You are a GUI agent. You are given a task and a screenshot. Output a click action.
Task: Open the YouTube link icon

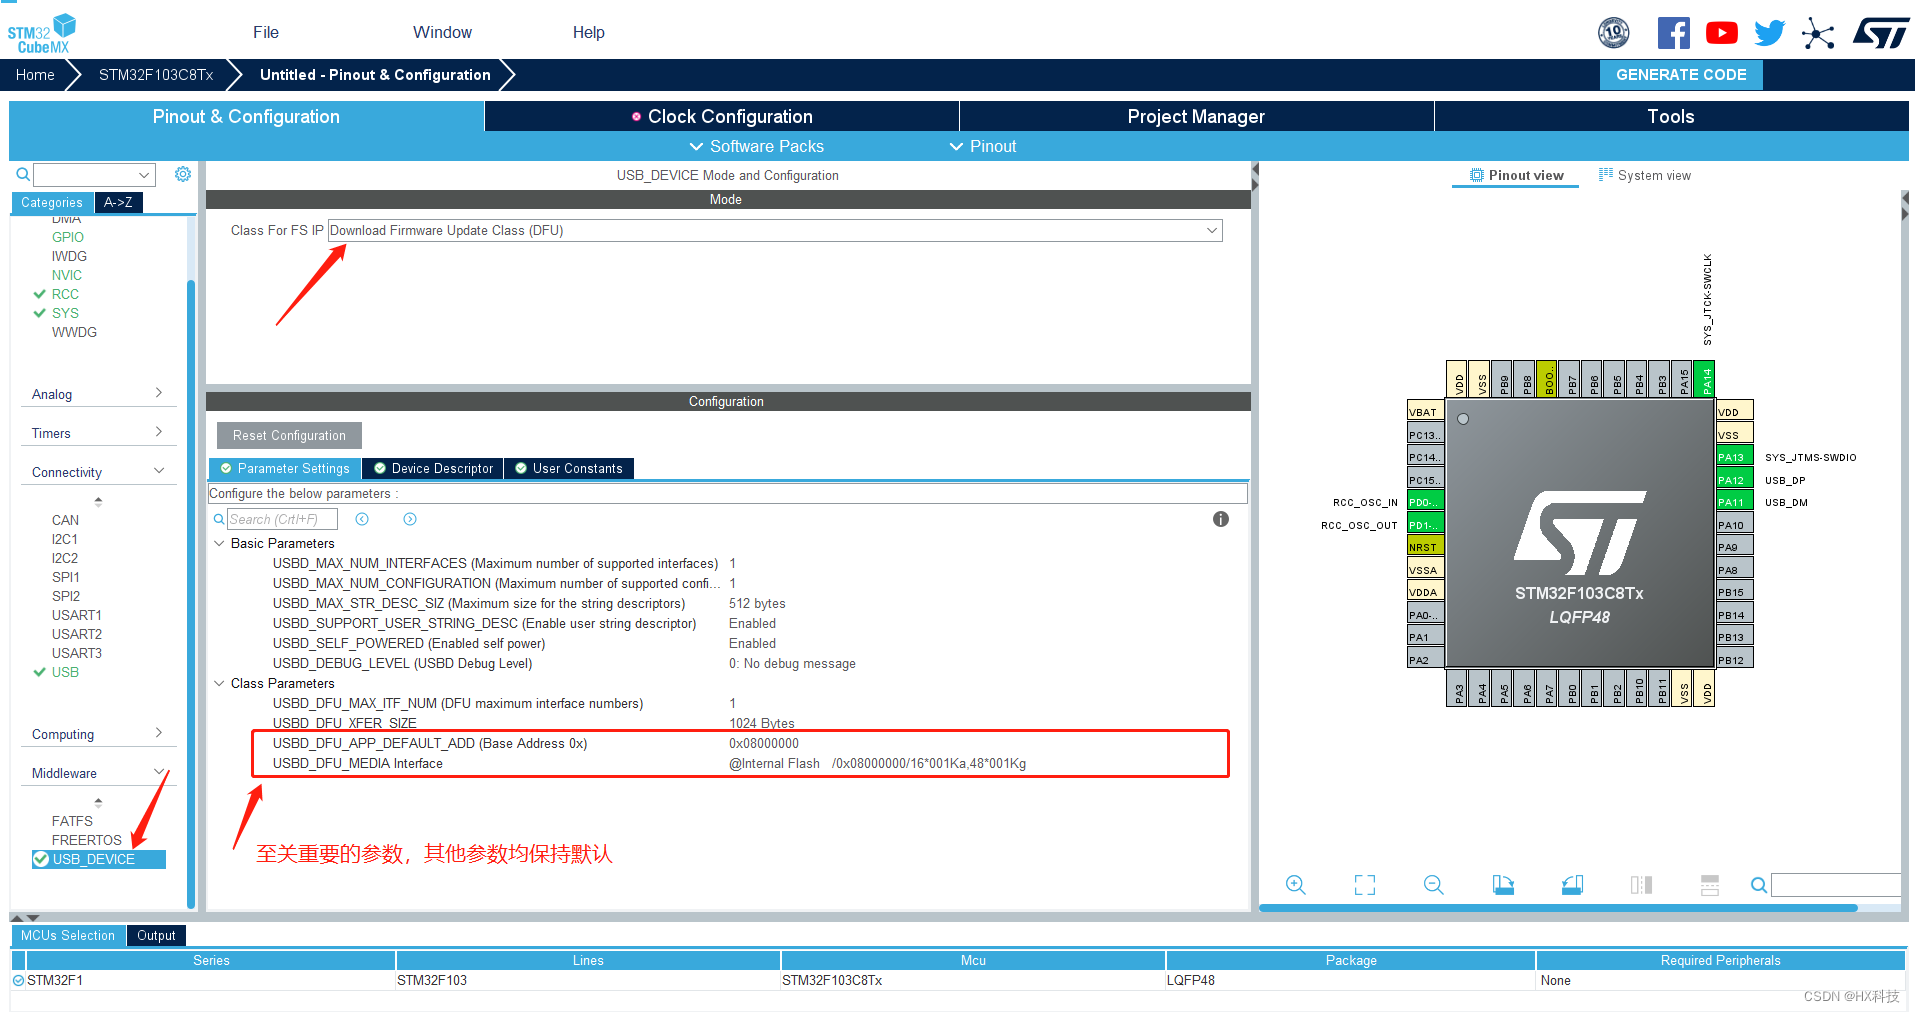point(1721,33)
